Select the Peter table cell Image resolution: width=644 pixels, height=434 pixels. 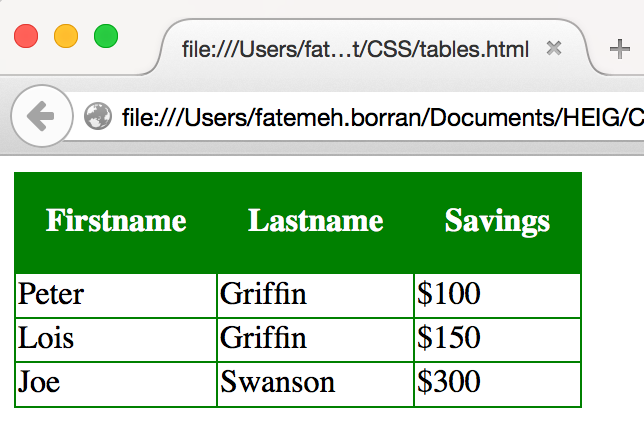[116, 296]
